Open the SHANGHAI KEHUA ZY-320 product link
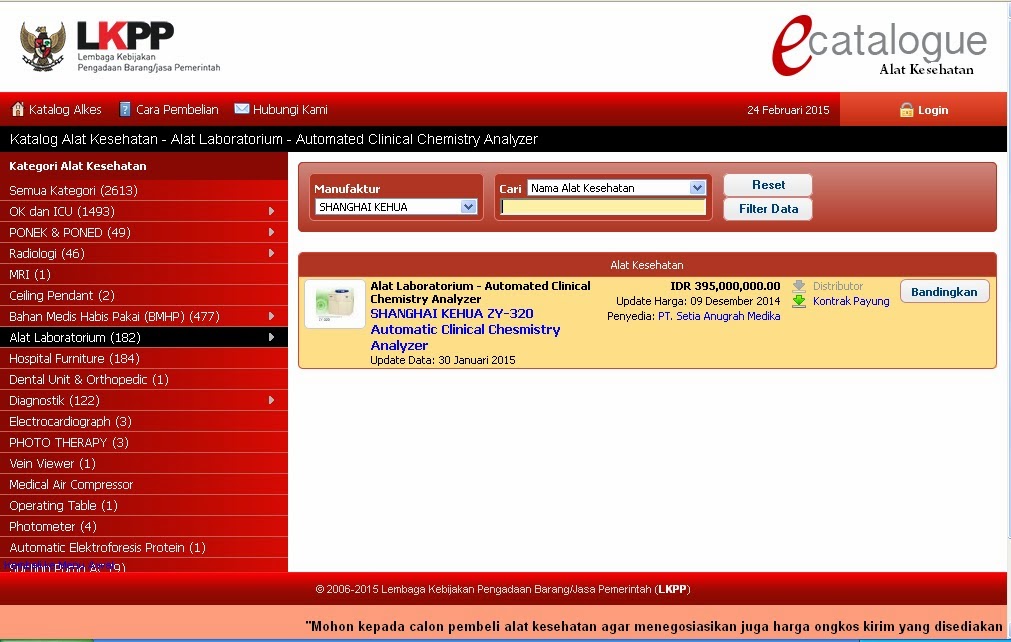1011x642 pixels. click(x=465, y=329)
